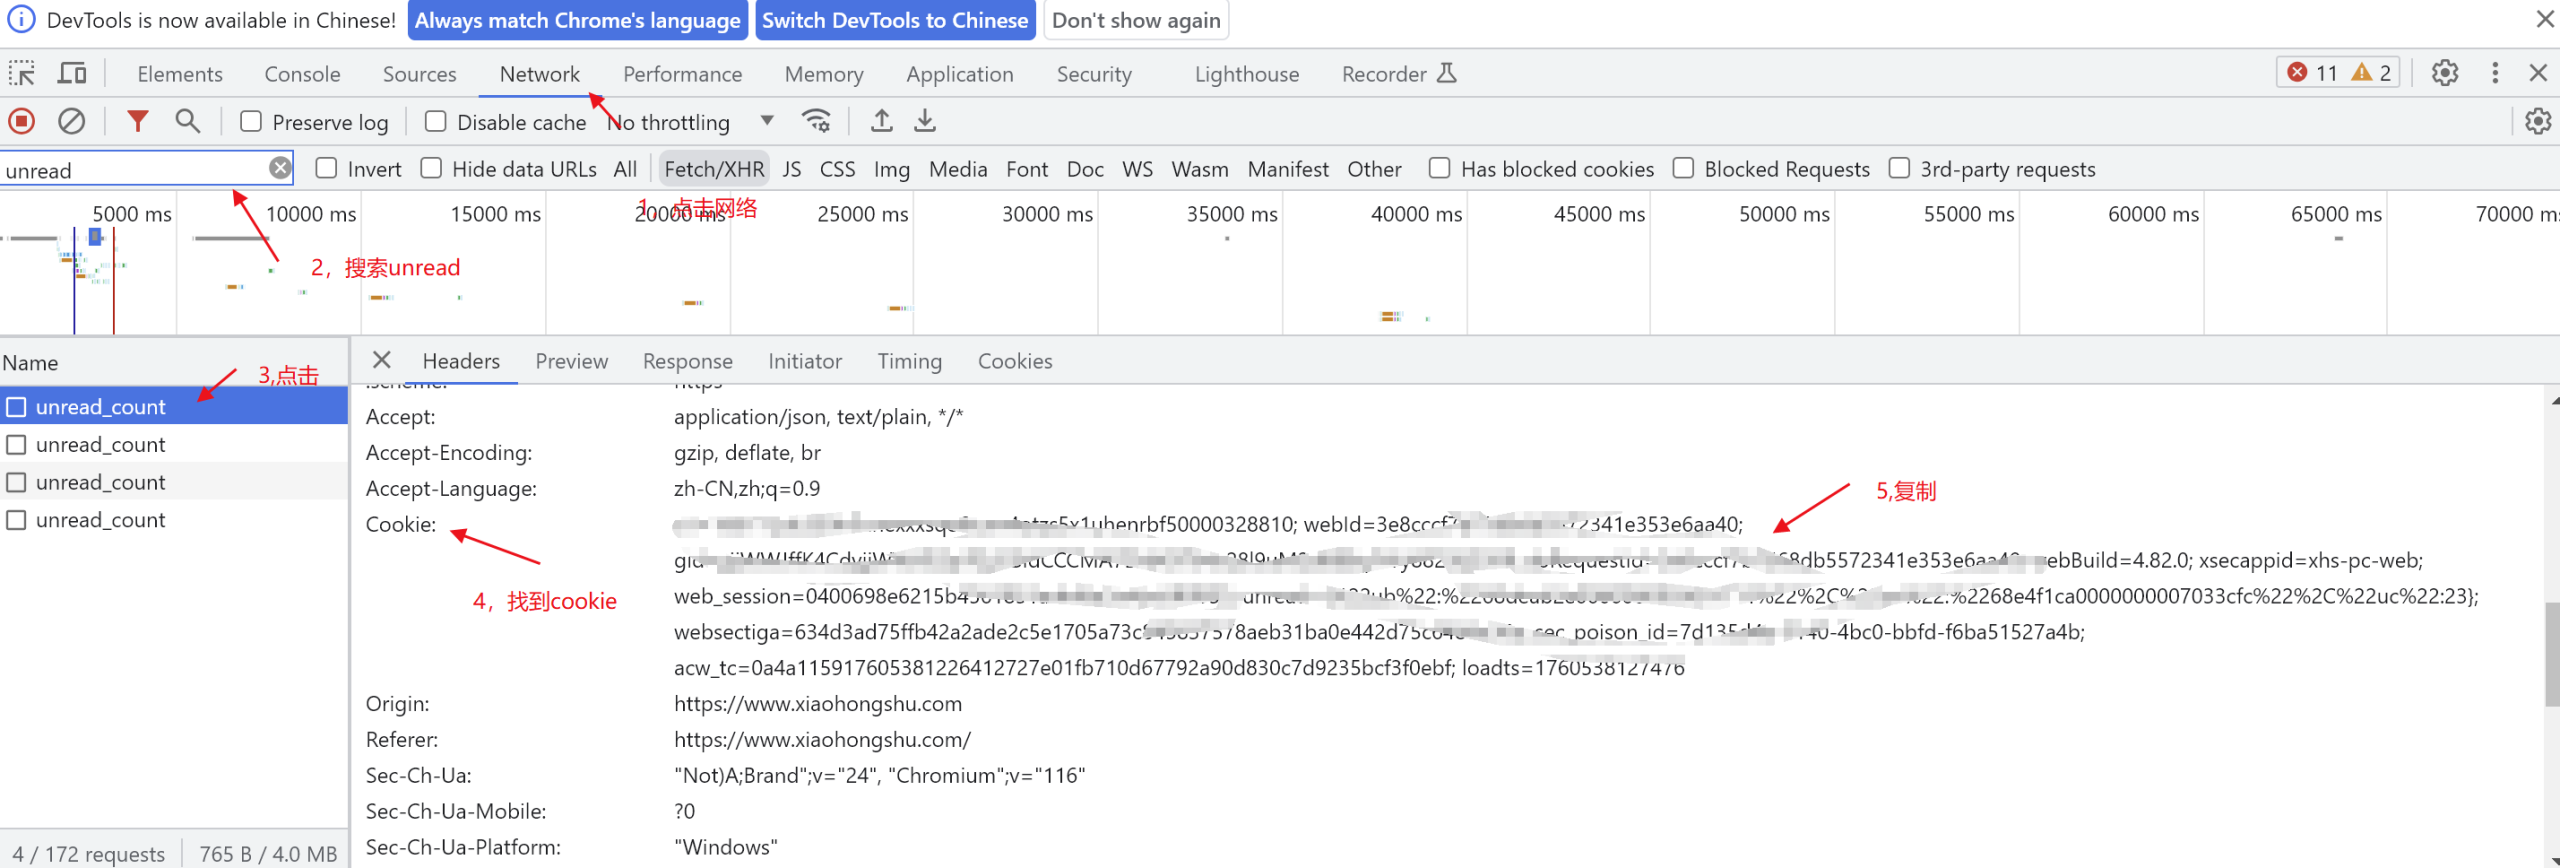Clear the network log

tap(71, 121)
